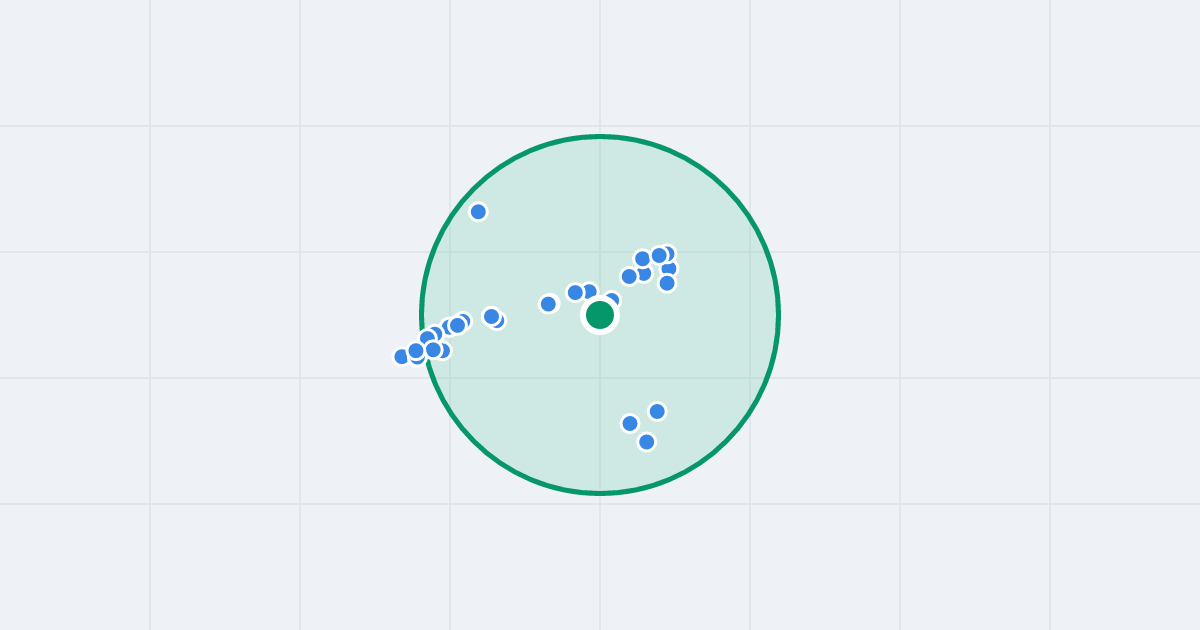
Task: Choose the leftmost of the three lower blue dots
Action: [630, 423]
